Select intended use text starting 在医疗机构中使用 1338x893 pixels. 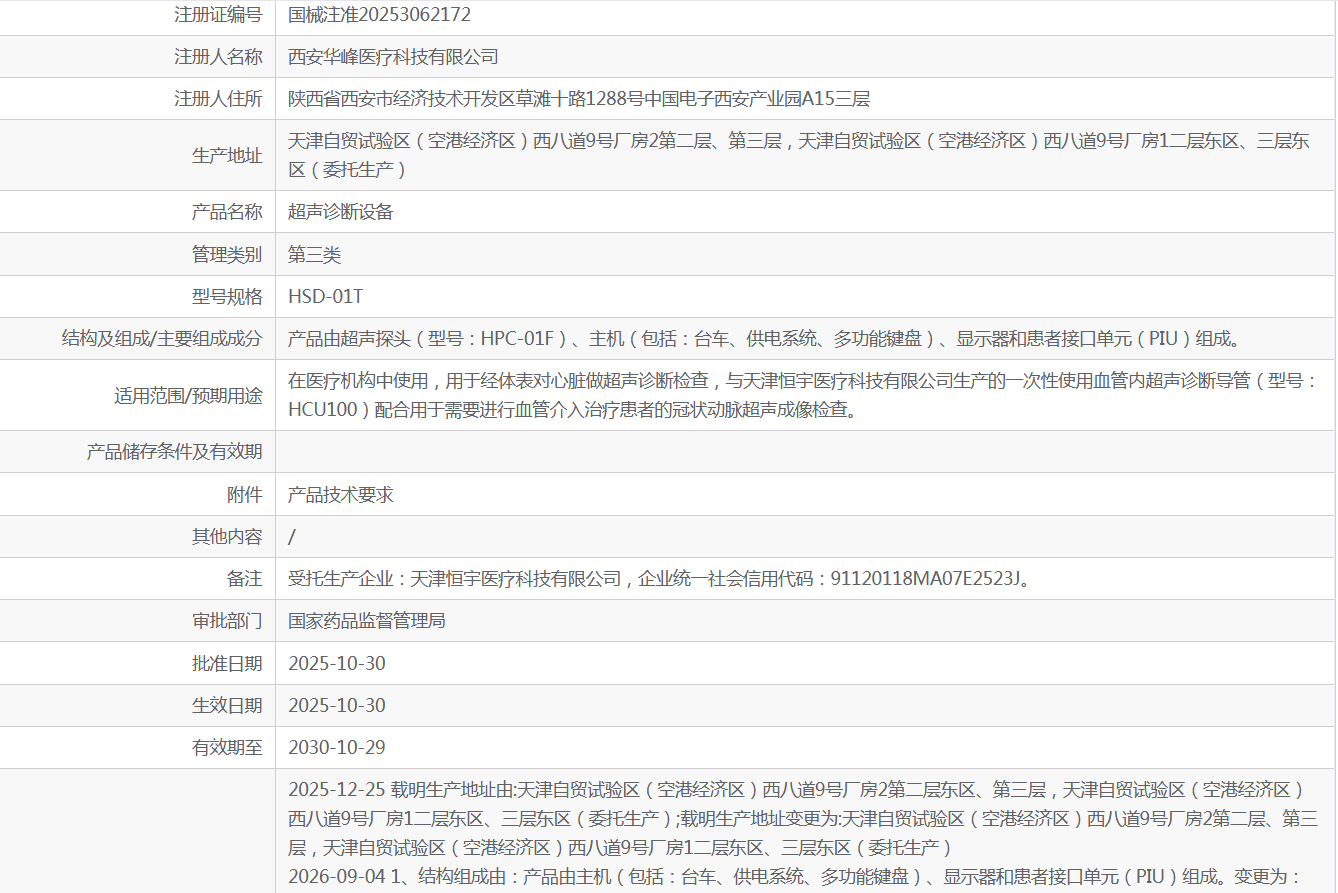click(x=804, y=396)
